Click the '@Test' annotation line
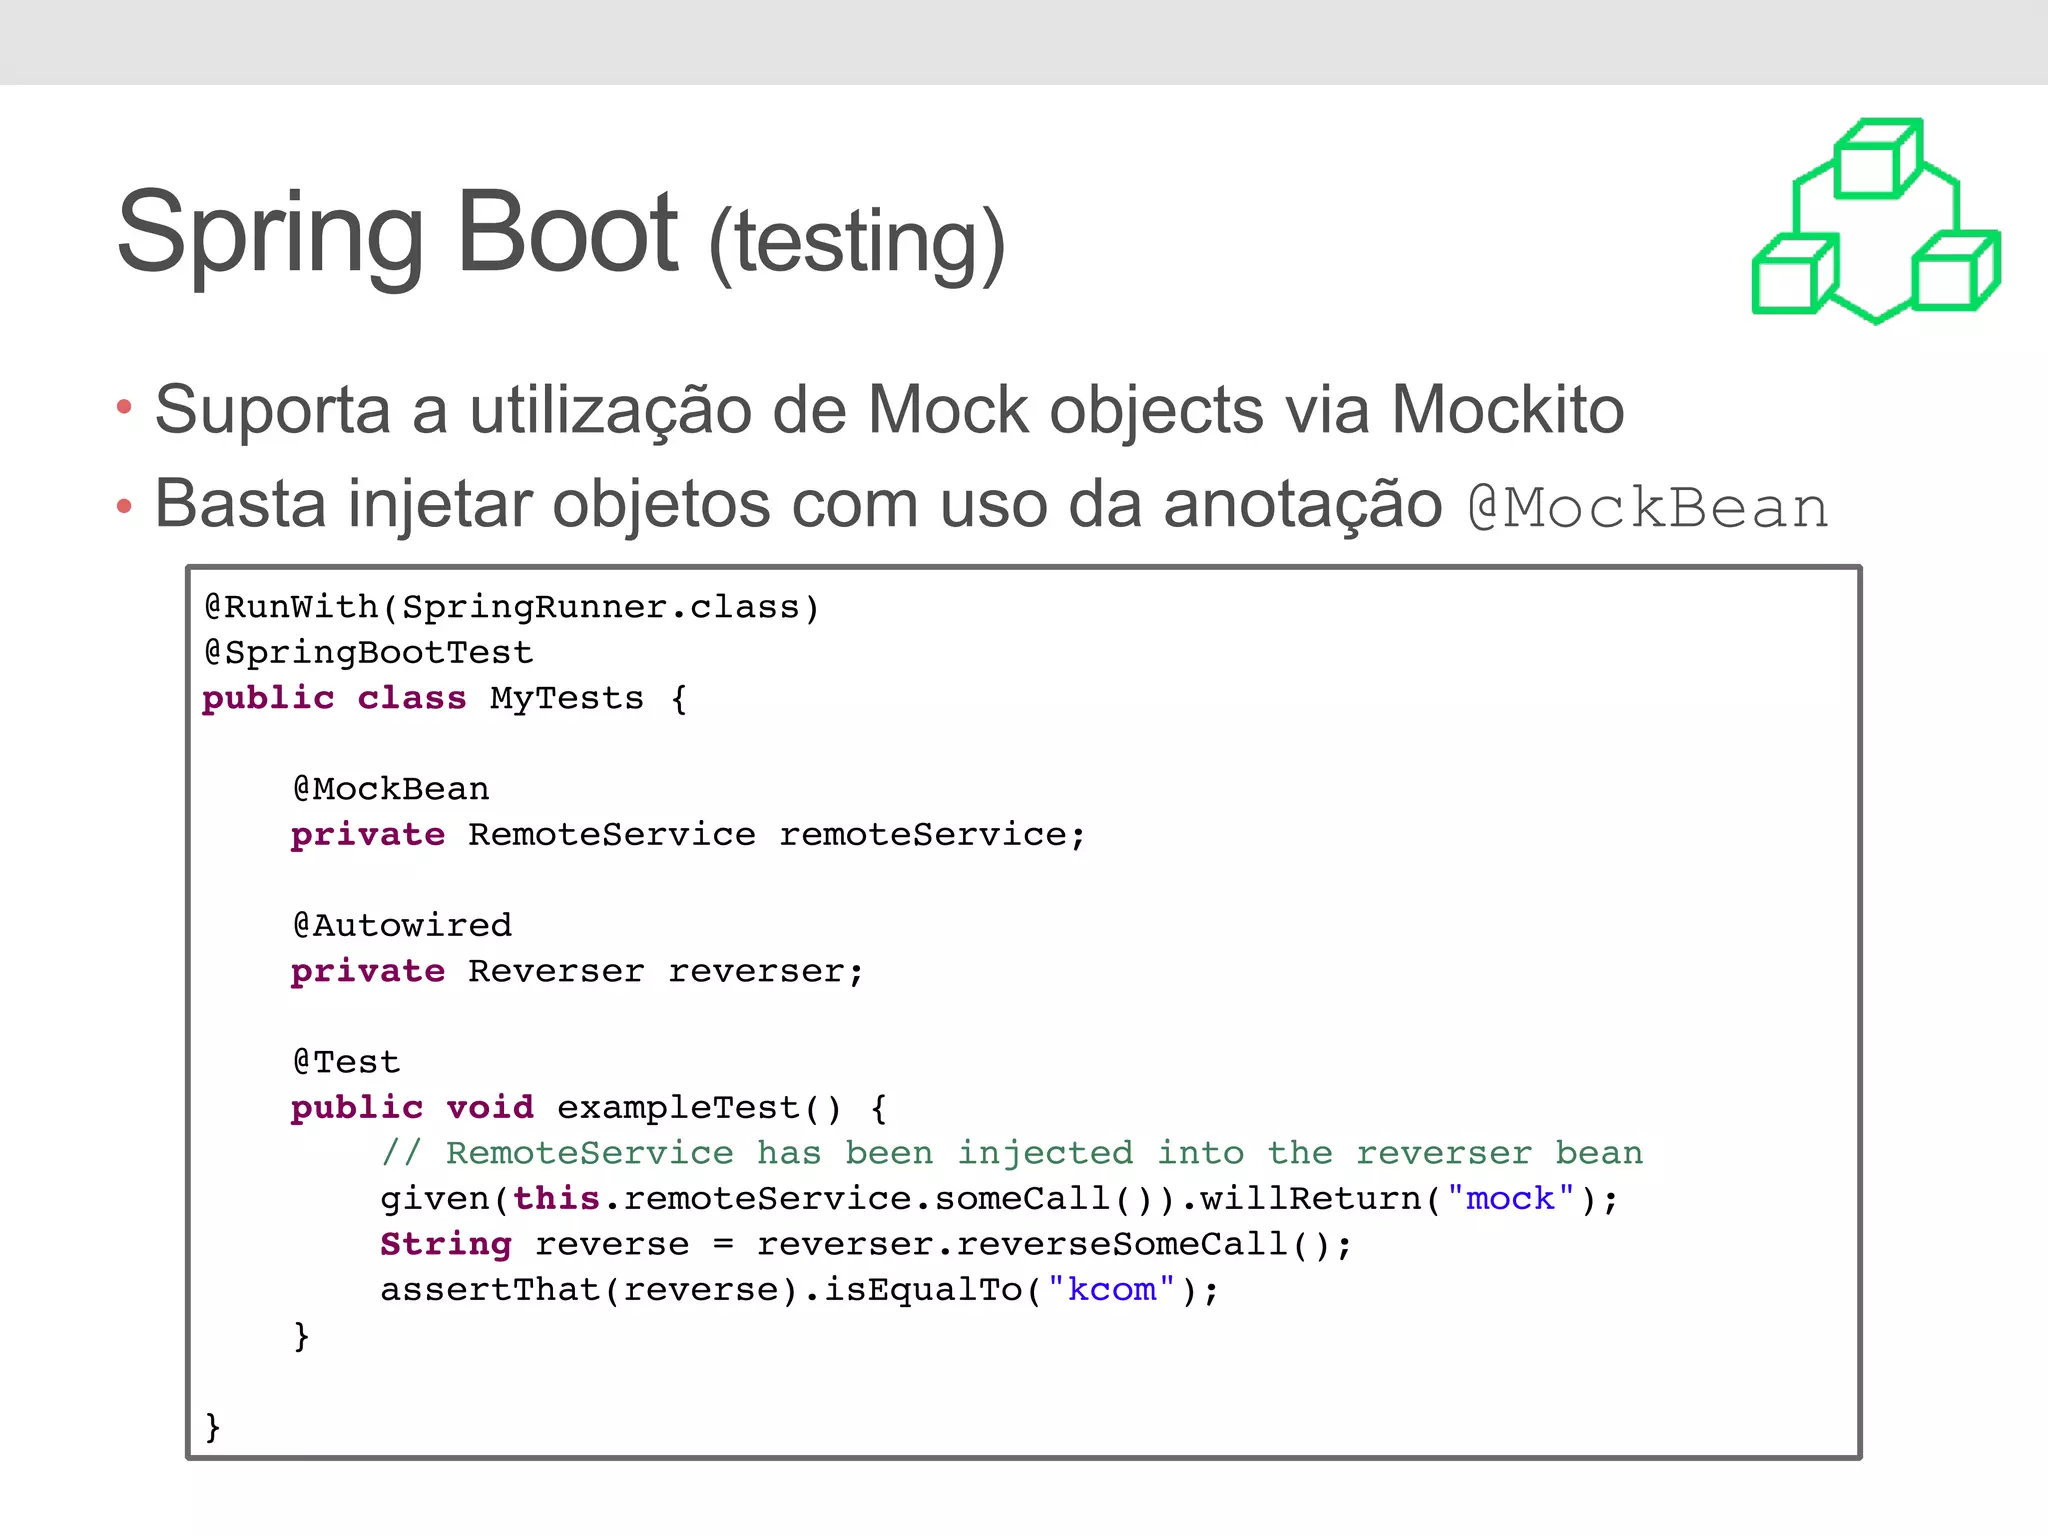Image resolution: width=2048 pixels, height=1536 pixels. (346, 1062)
